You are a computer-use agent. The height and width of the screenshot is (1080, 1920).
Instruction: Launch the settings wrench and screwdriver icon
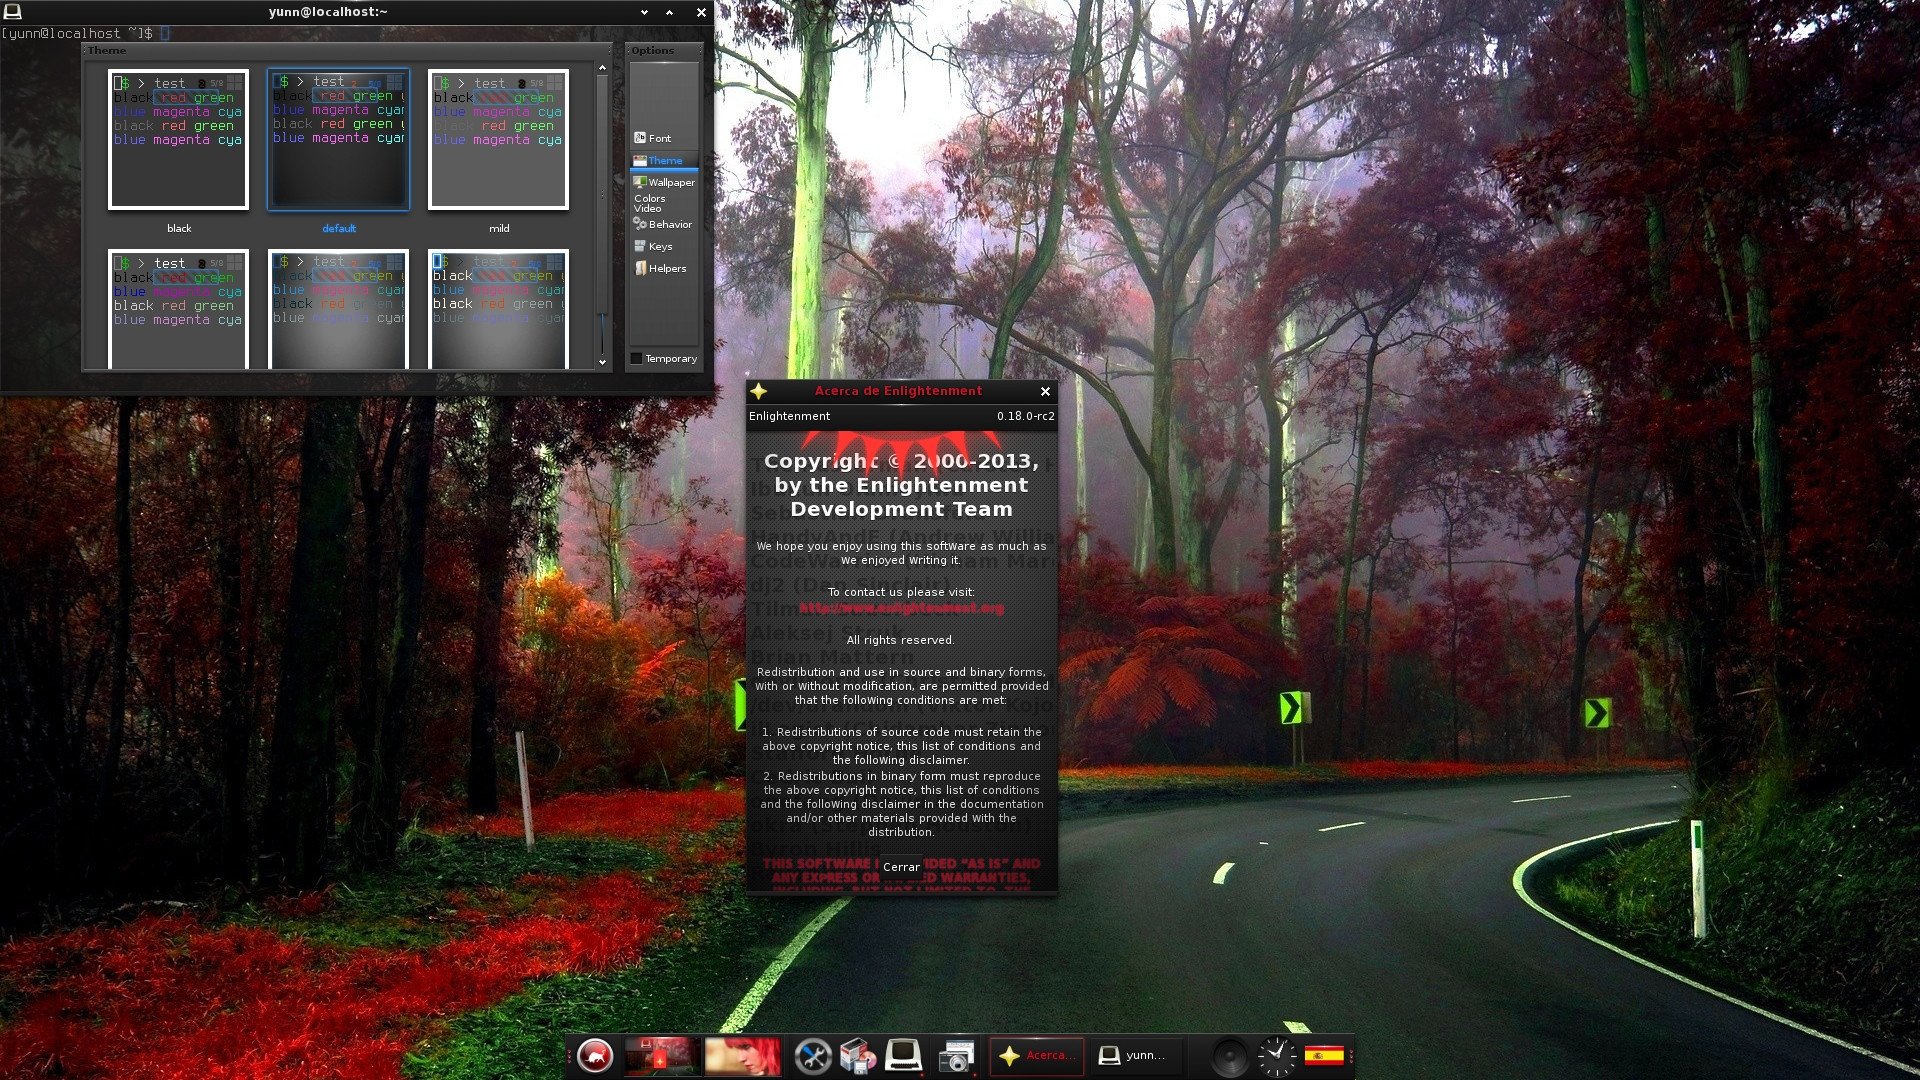pyautogui.click(x=812, y=1056)
